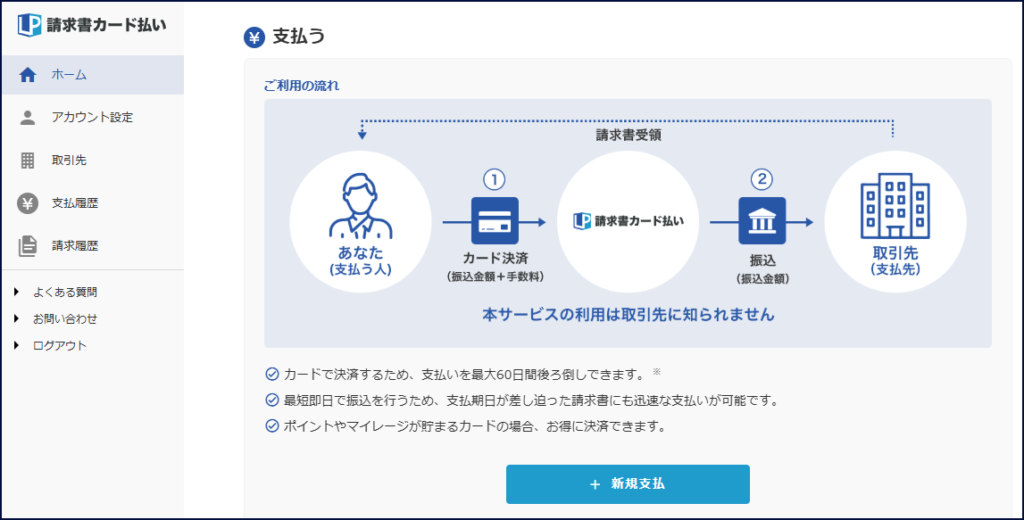Click the home icon in sidebar
Viewport: 1024px width, 520px height.
tap(28, 75)
